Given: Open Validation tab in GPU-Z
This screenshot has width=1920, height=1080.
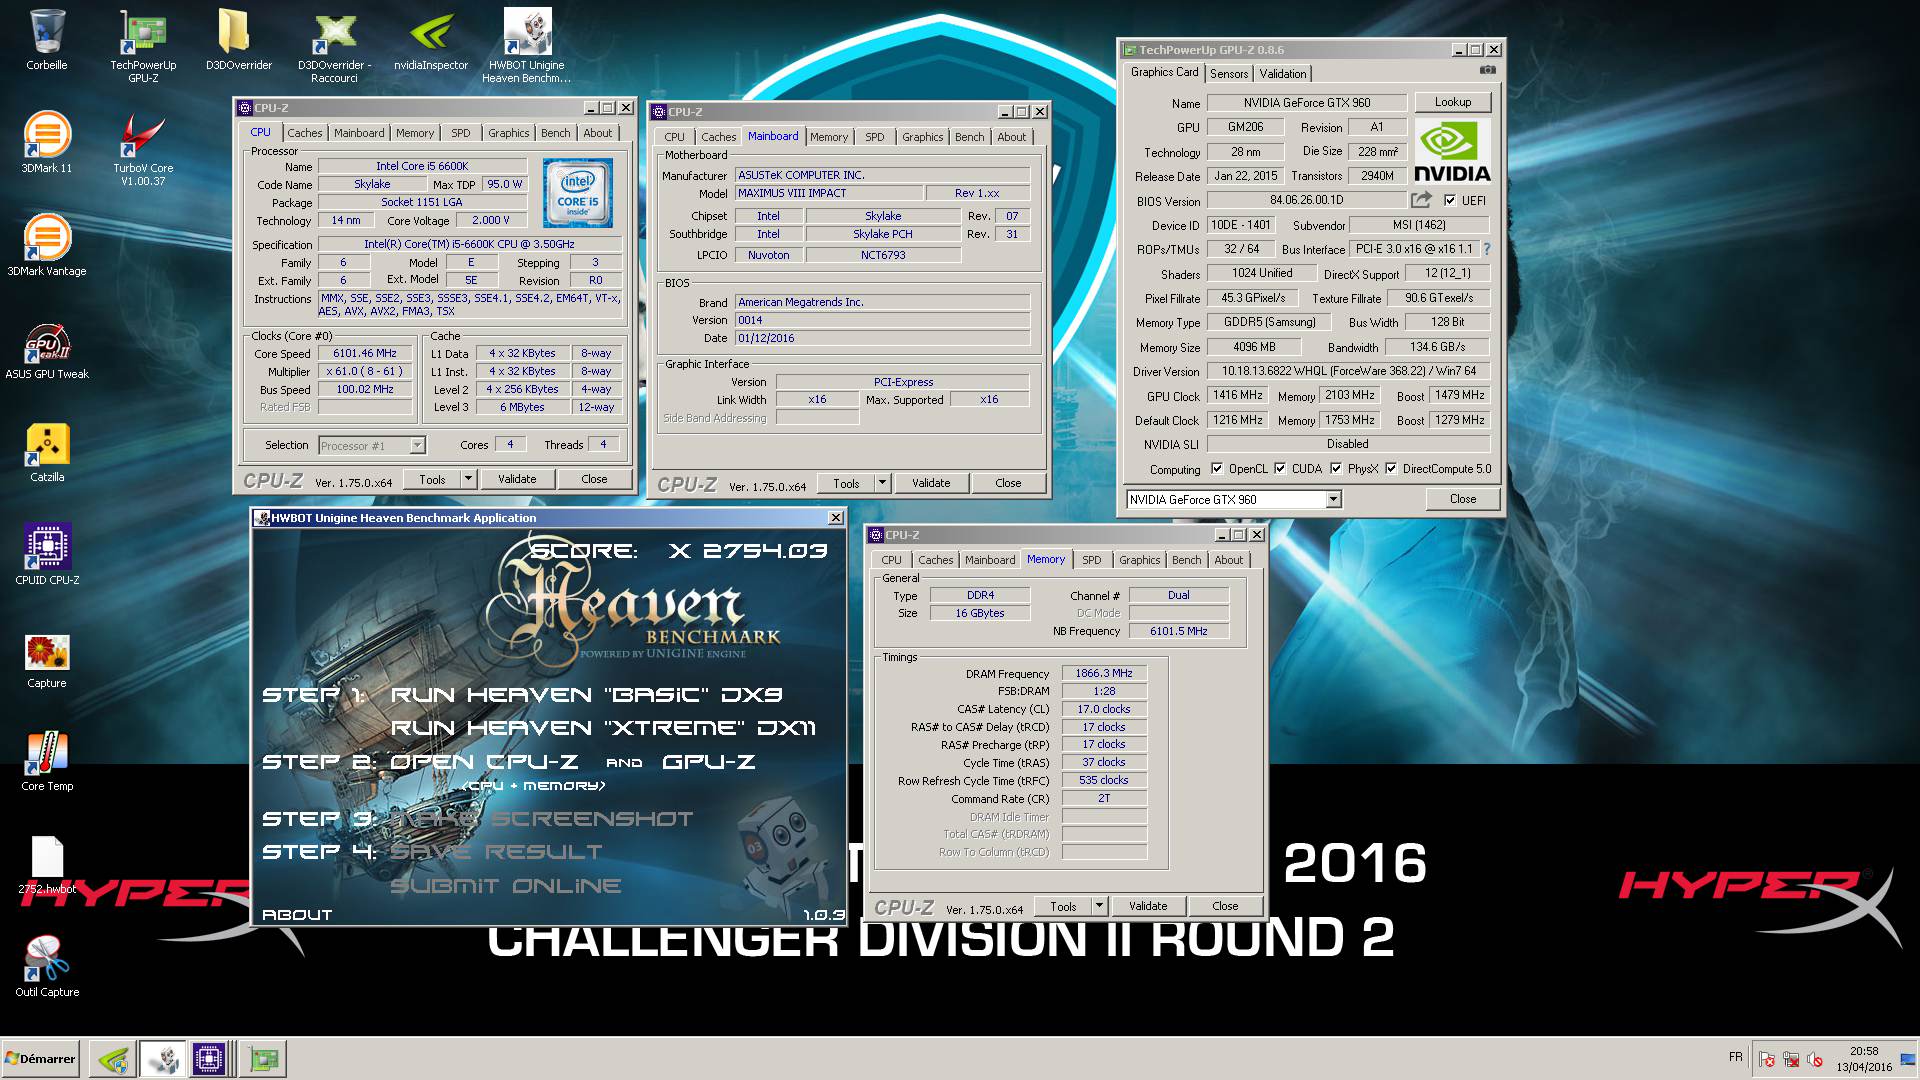Looking at the screenshot, I should coord(1282,74).
